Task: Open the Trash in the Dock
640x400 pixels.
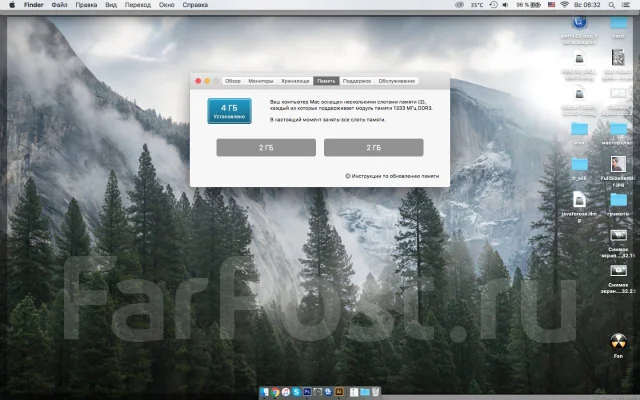Action: [x=376, y=392]
